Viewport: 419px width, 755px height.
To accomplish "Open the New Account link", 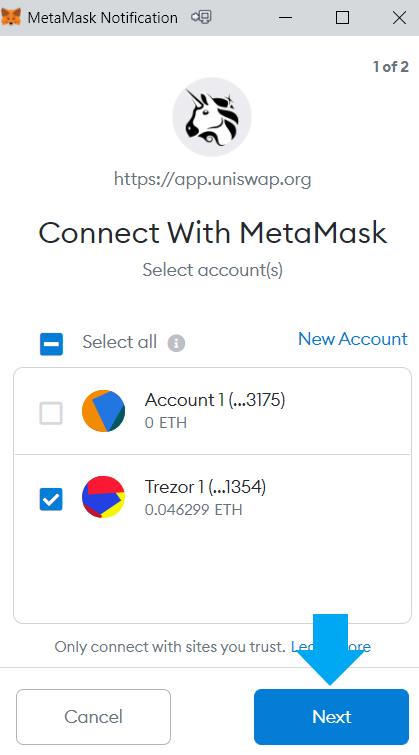I will tap(353, 339).
